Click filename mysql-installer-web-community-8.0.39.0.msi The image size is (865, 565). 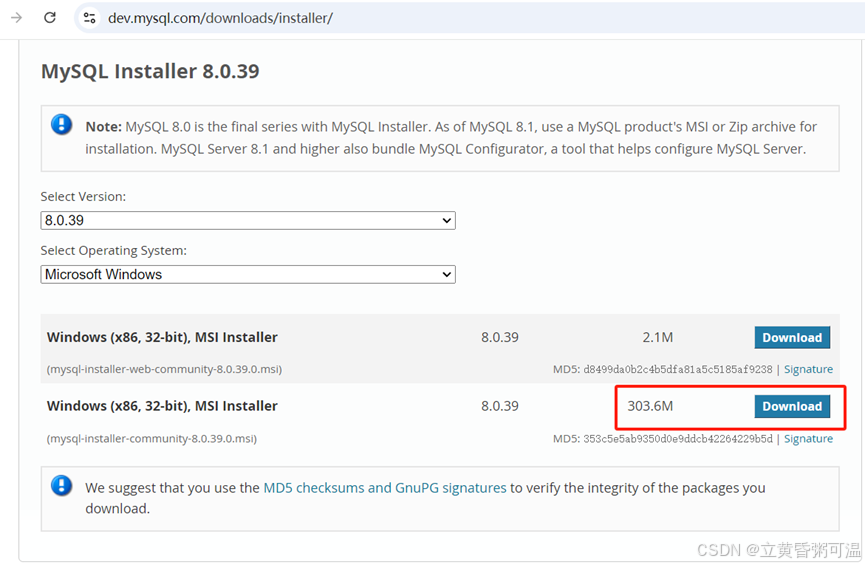click(x=164, y=369)
